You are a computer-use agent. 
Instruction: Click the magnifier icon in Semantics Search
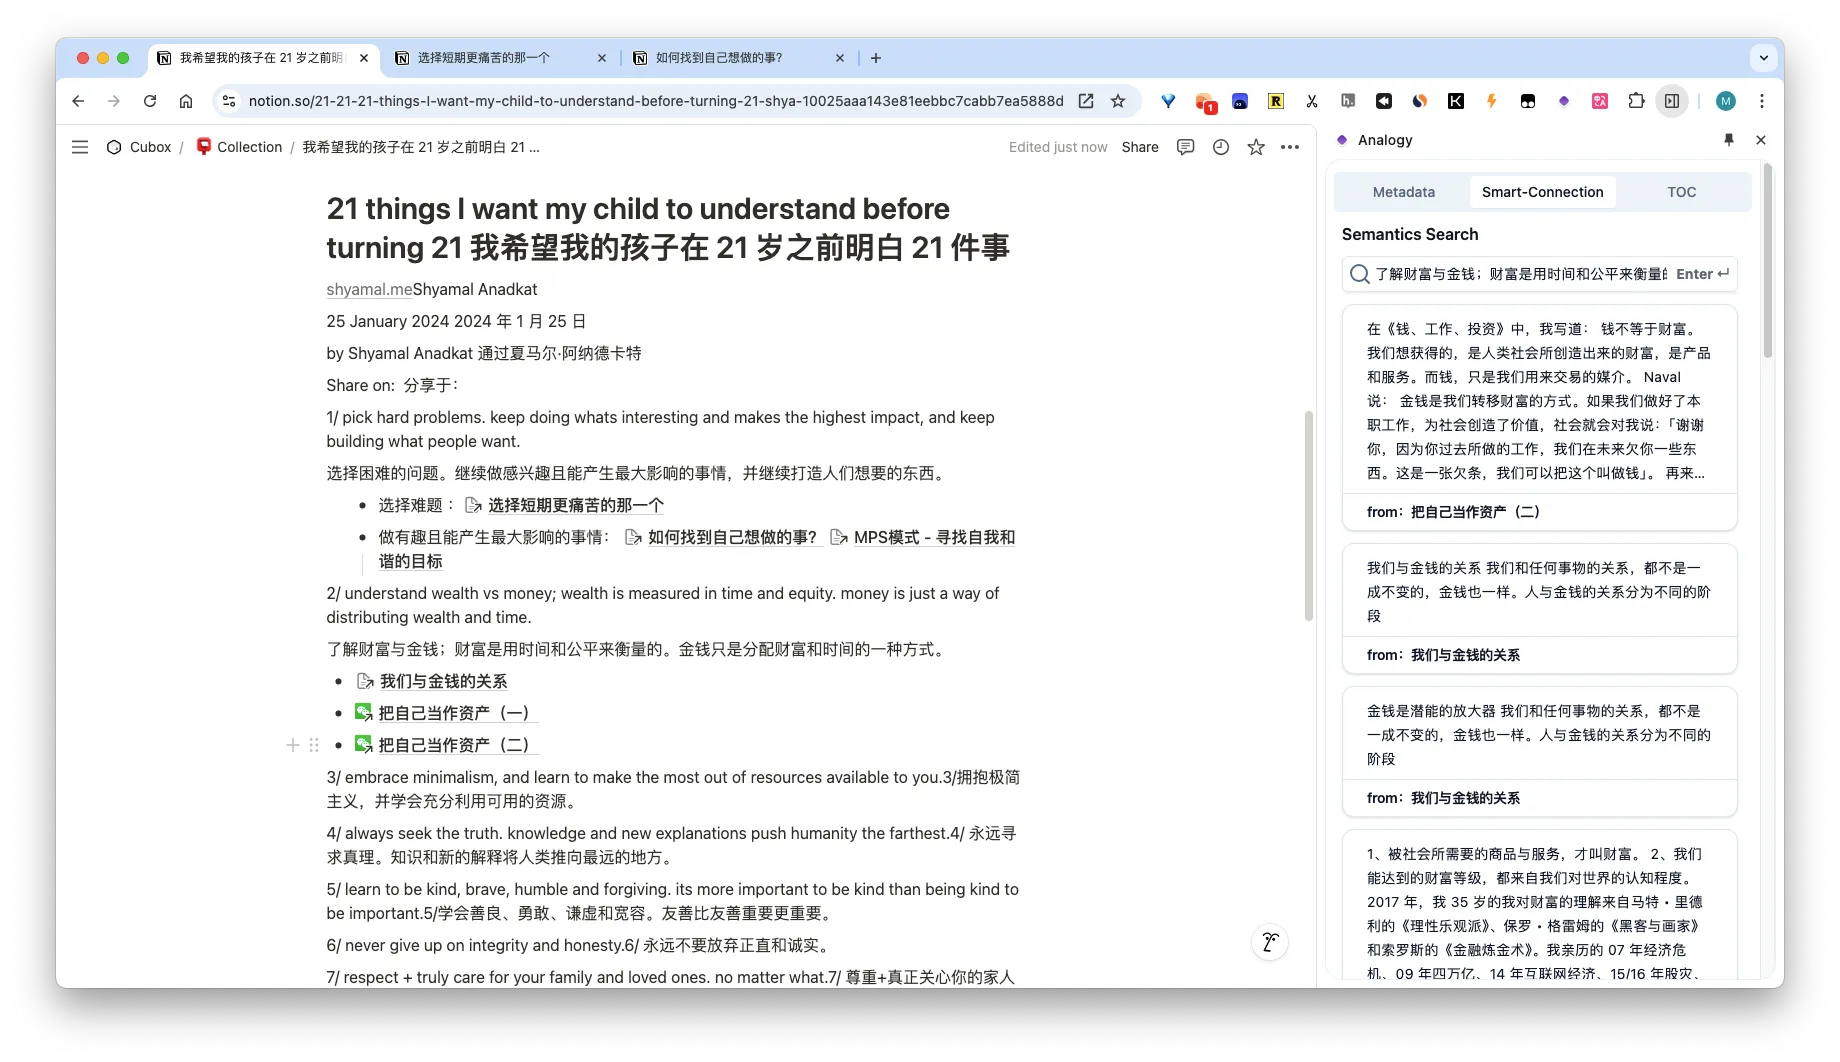(1359, 274)
